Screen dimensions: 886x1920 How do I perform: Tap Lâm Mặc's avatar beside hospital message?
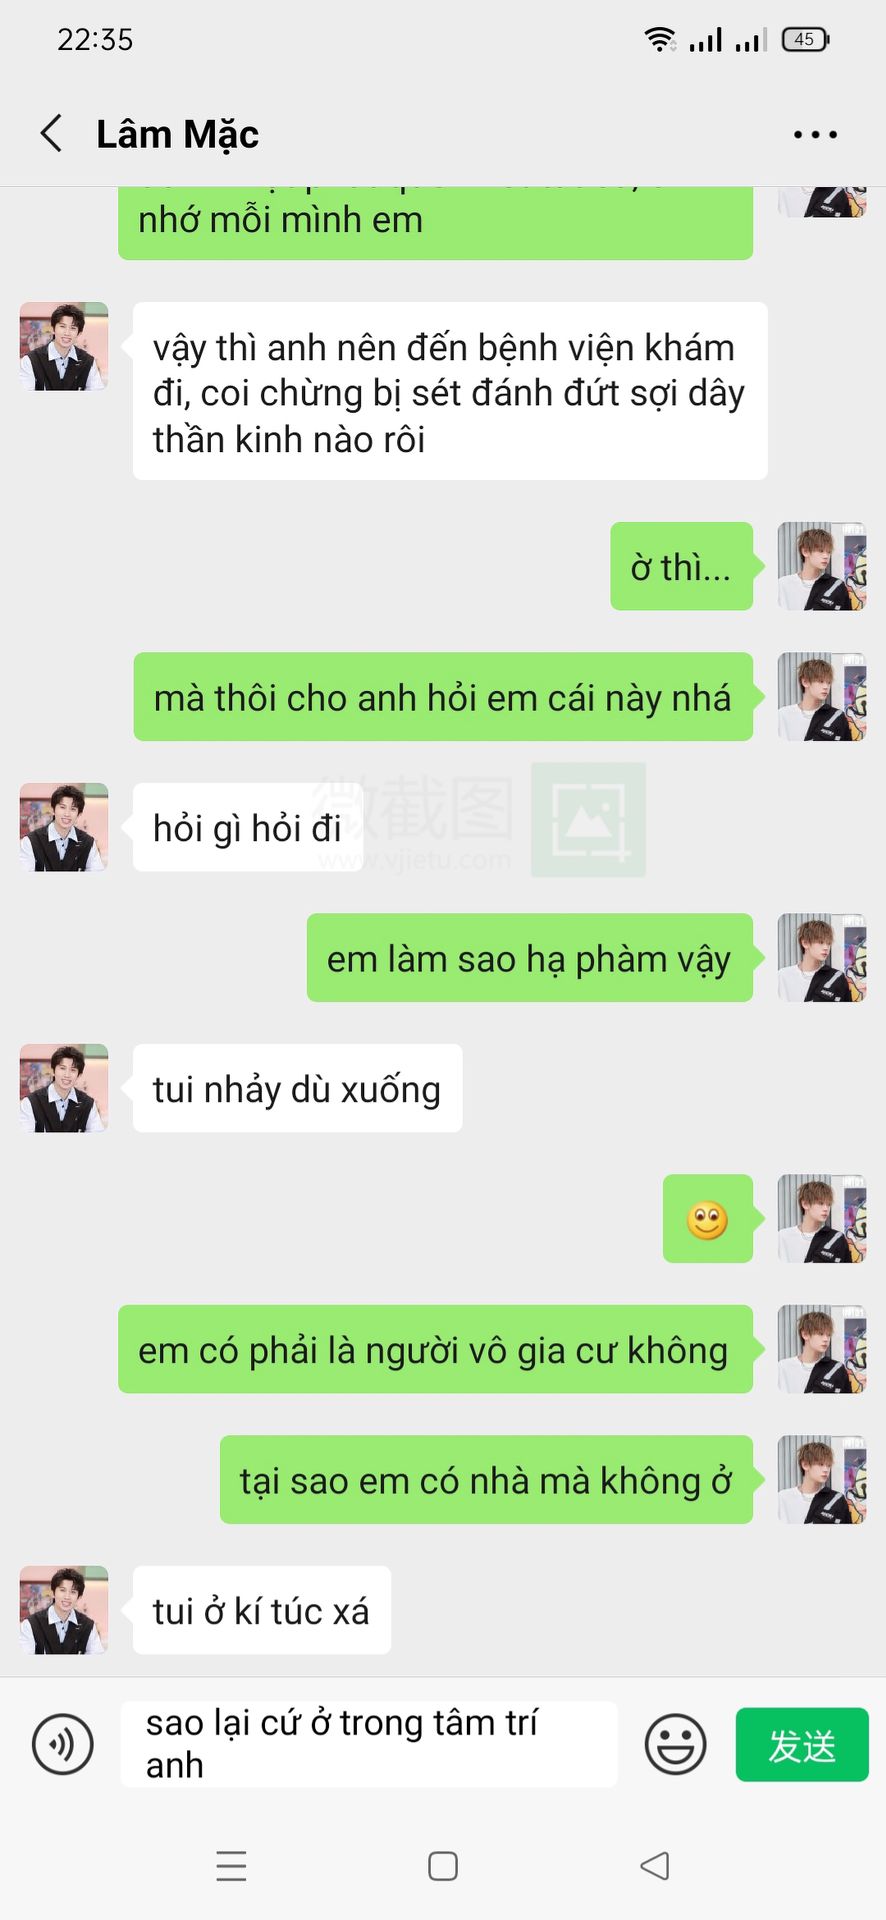coord(64,346)
